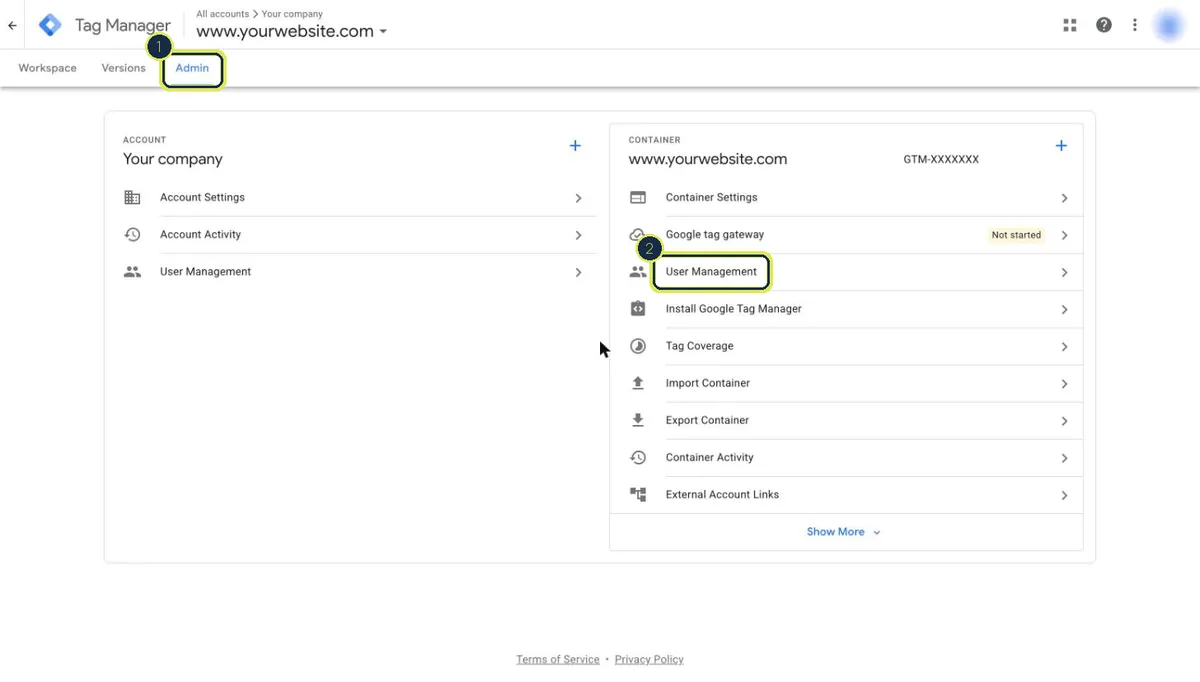Click the plus icon to create account
Viewport: 1200px width, 682px height.
click(575, 146)
